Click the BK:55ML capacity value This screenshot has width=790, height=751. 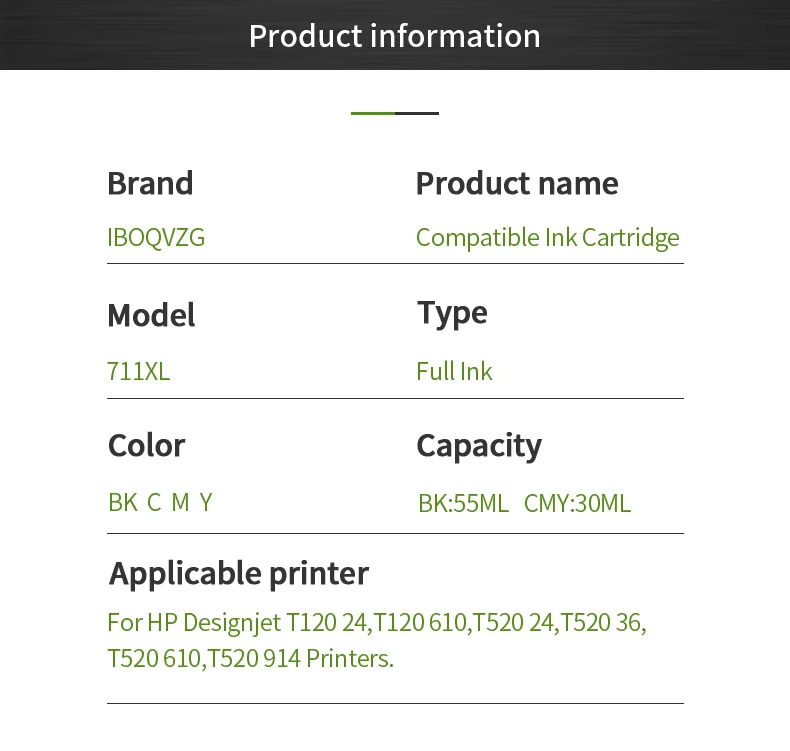click(x=463, y=503)
